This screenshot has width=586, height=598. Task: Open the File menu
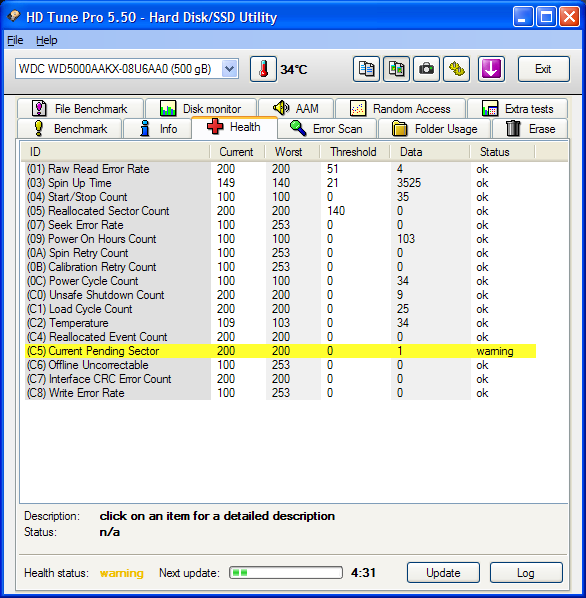tap(15, 40)
